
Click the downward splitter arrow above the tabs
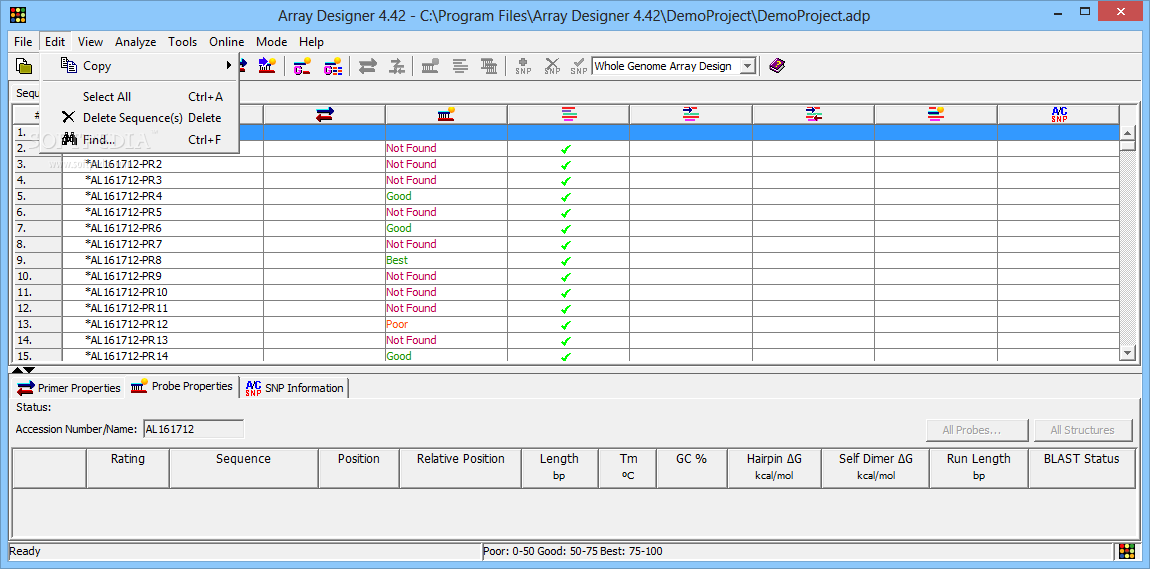(x=29, y=370)
